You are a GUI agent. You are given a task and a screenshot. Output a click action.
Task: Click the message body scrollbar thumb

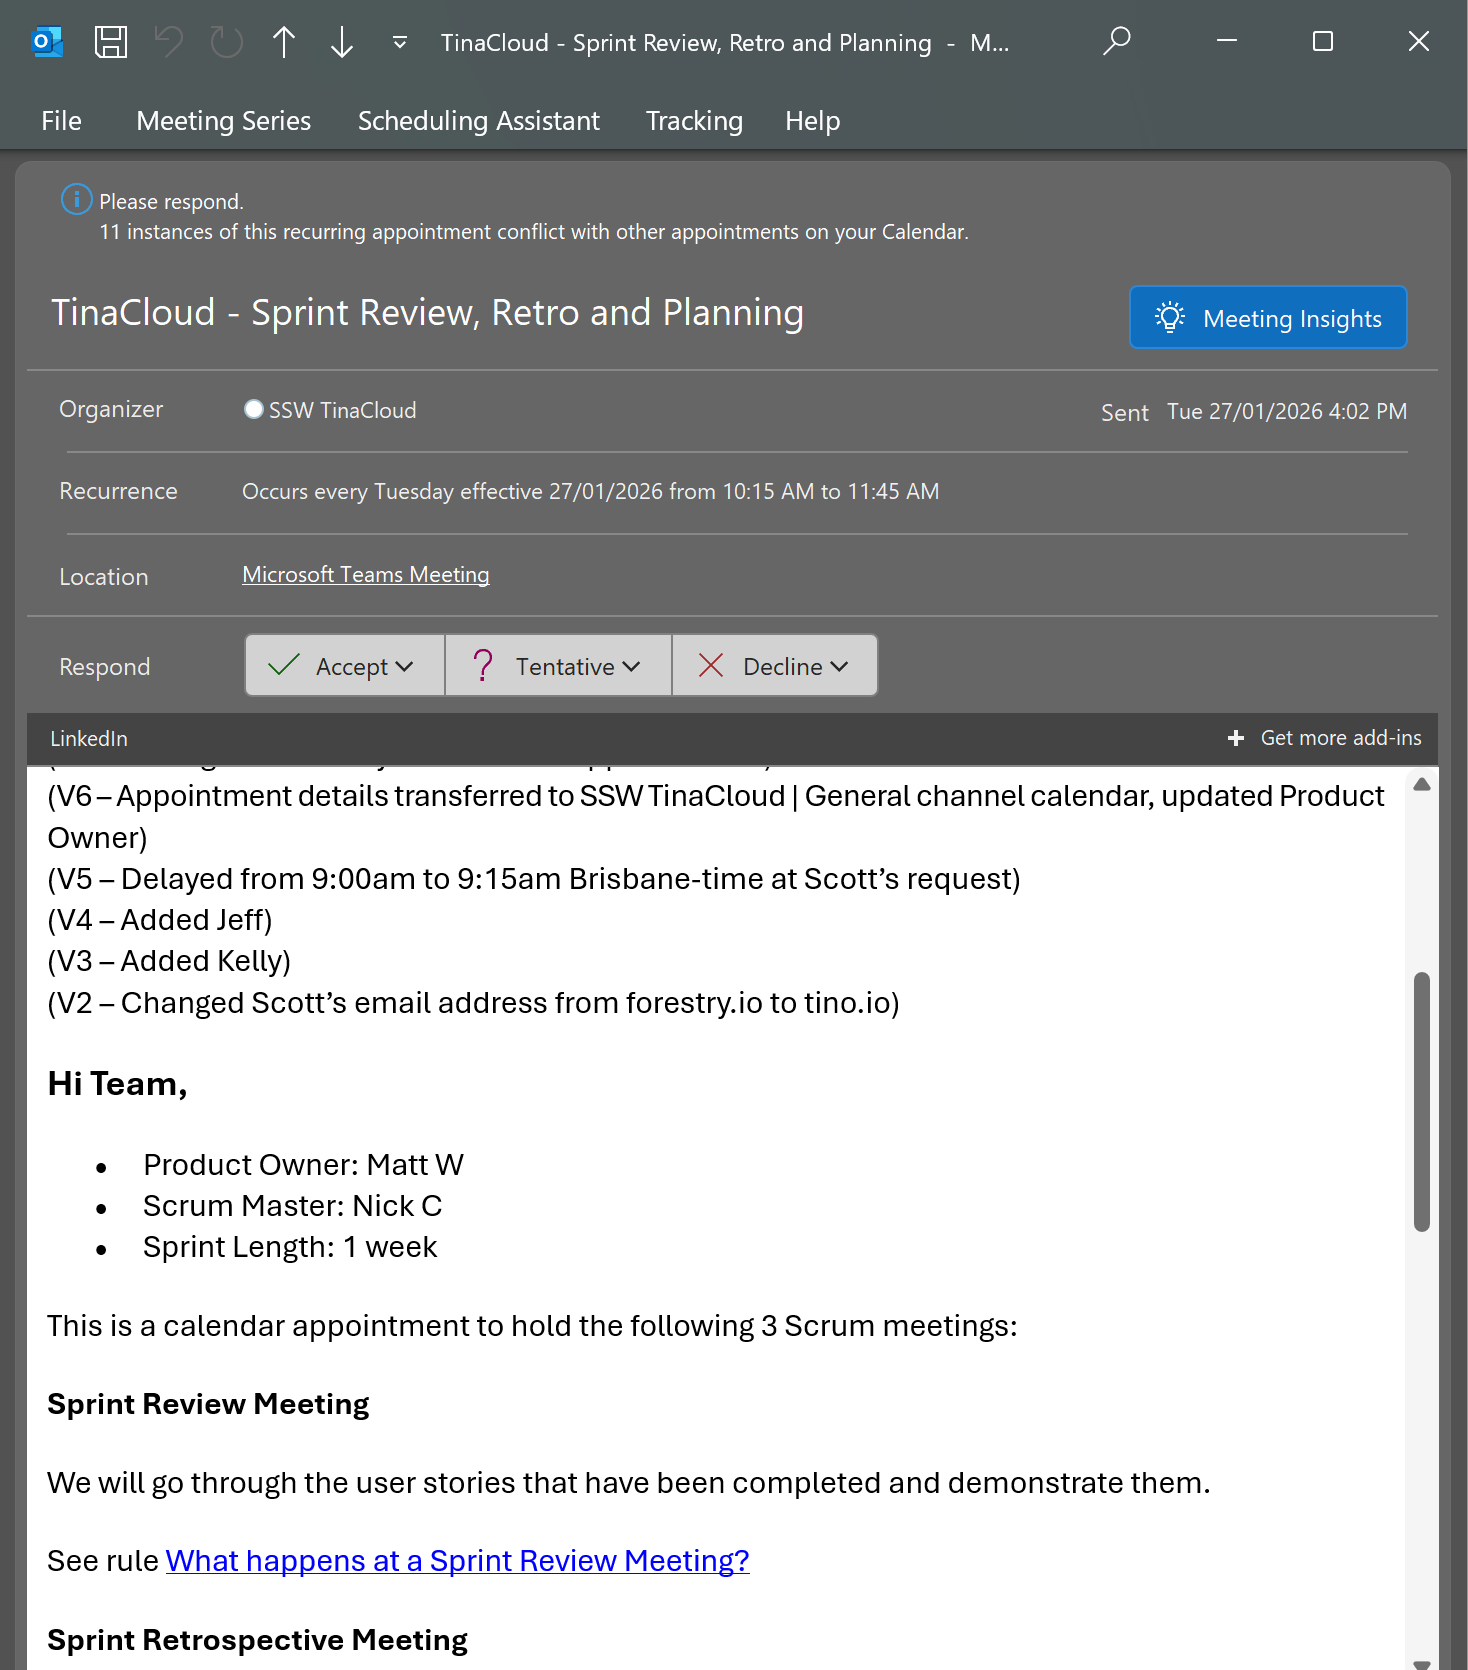pyautogui.click(x=1421, y=1100)
